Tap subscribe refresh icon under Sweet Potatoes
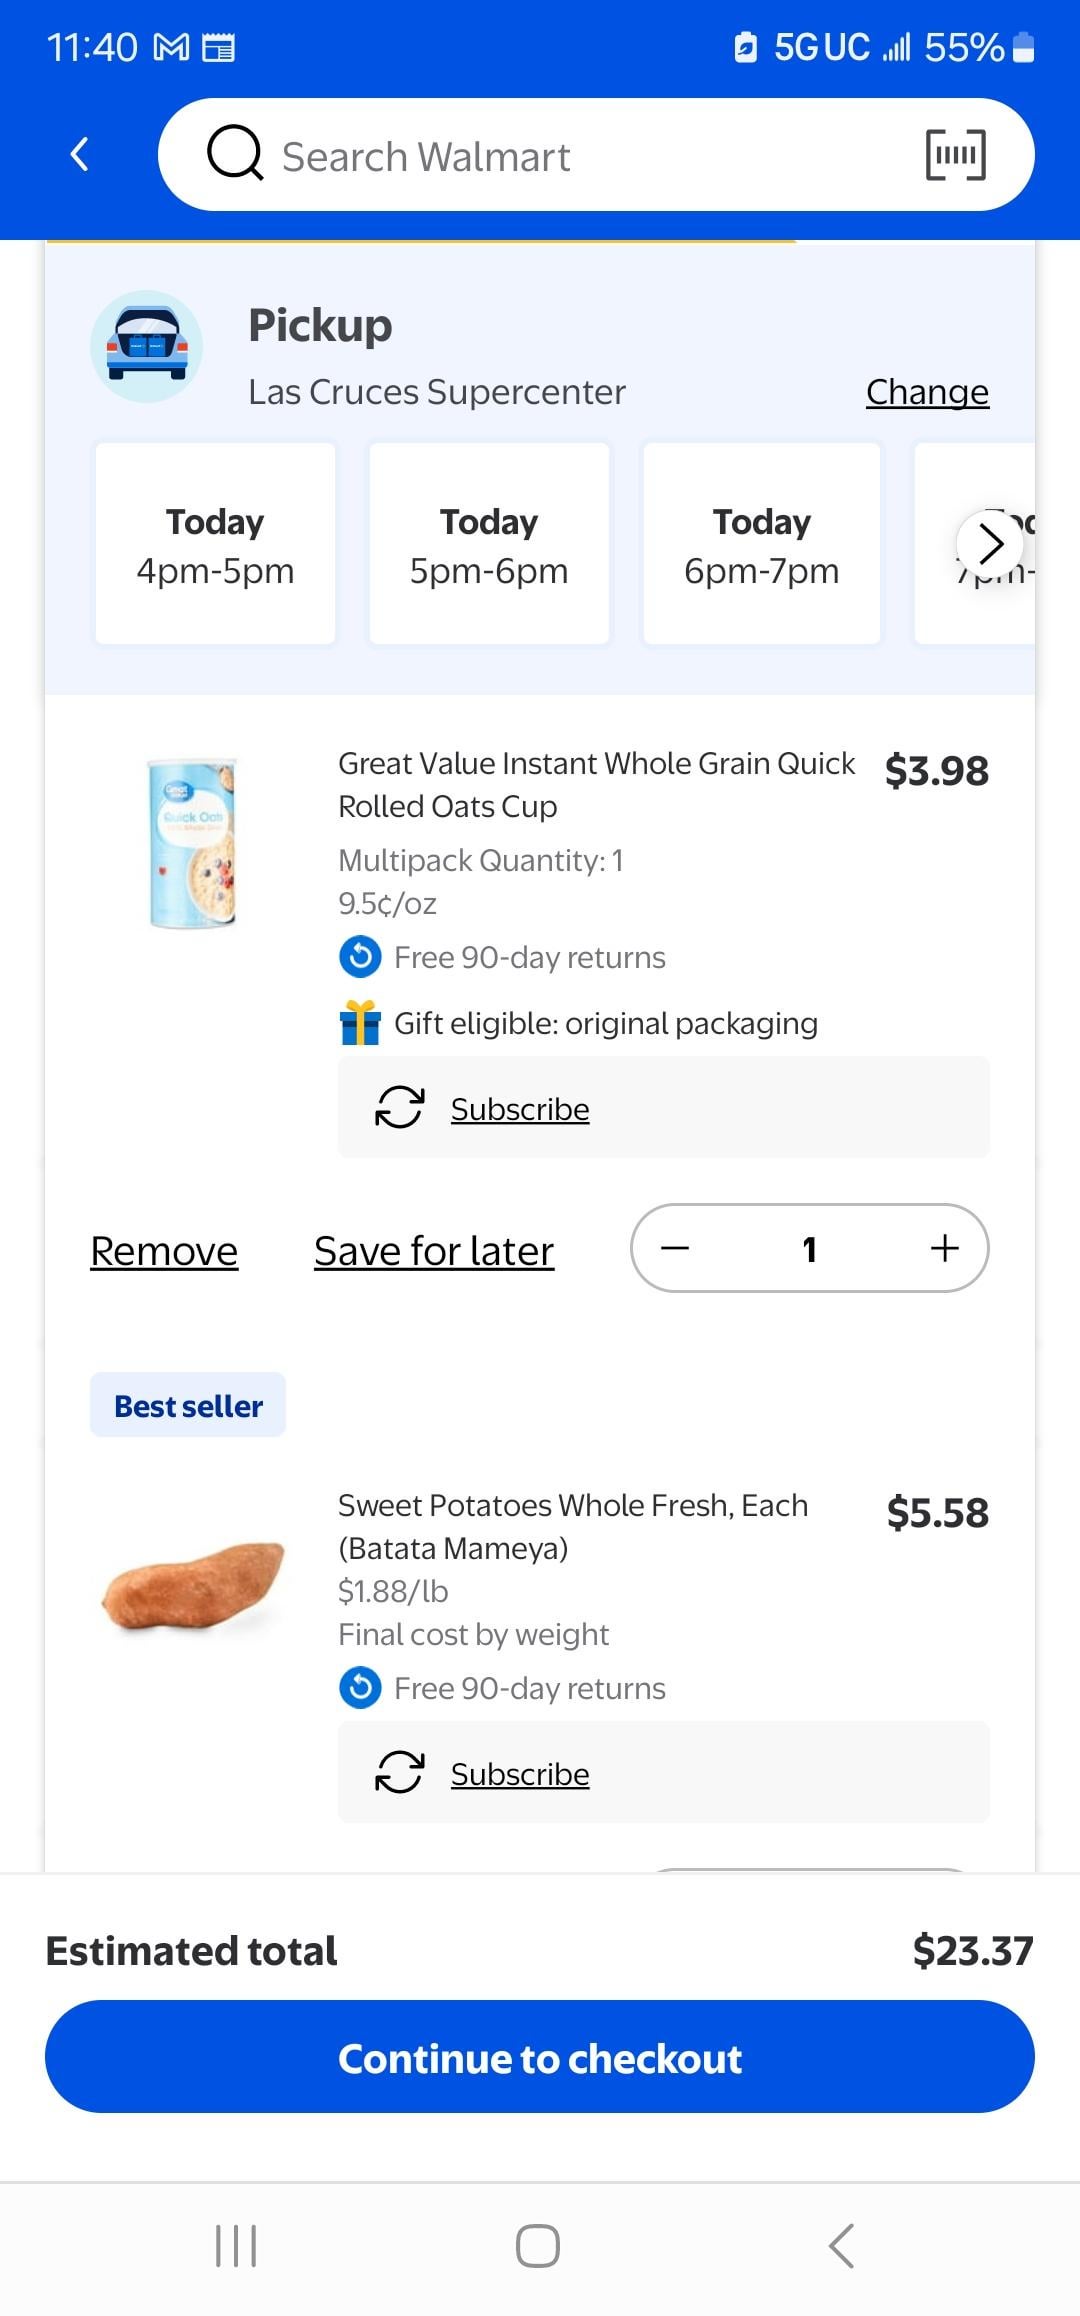1080x2316 pixels. (x=399, y=1773)
